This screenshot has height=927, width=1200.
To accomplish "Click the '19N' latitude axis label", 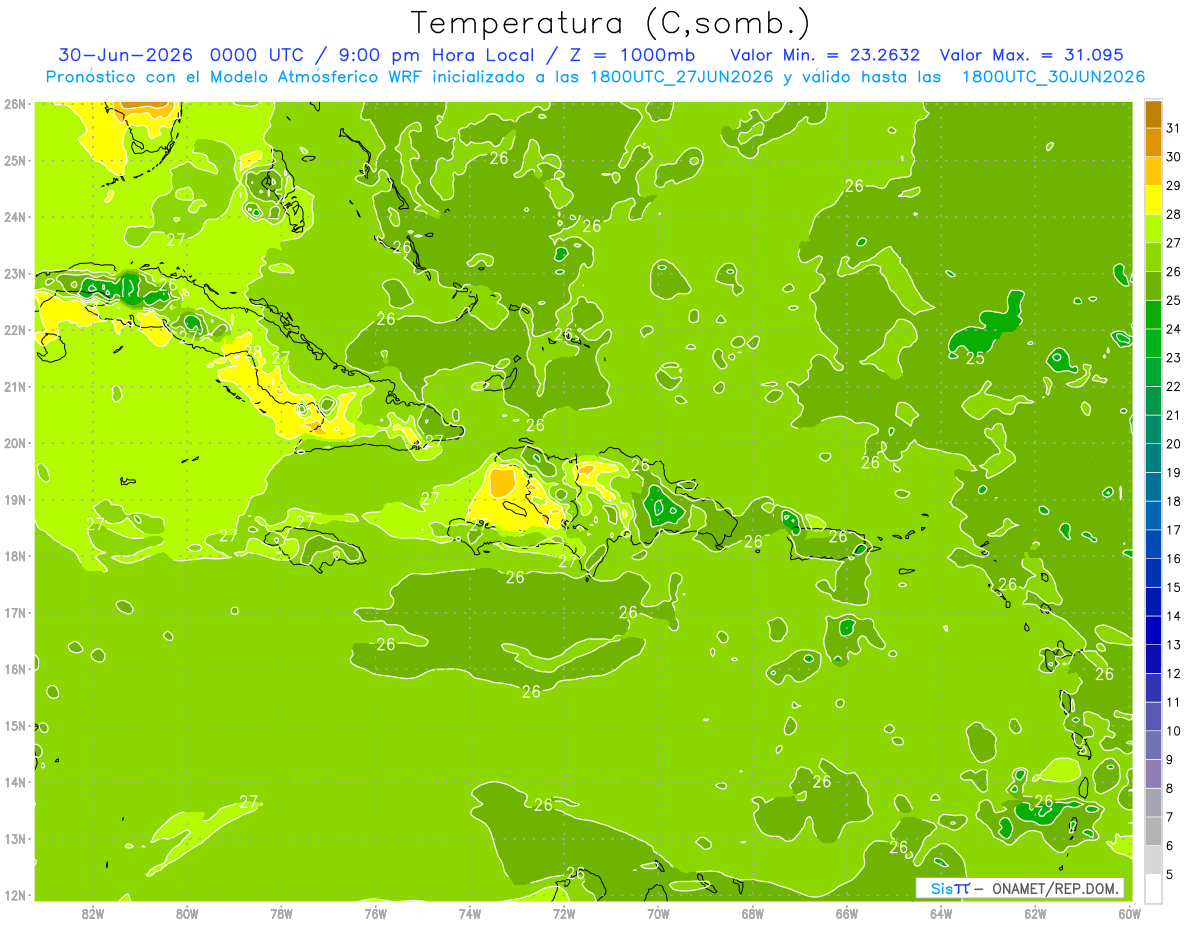I will click(x=15, y=499).
